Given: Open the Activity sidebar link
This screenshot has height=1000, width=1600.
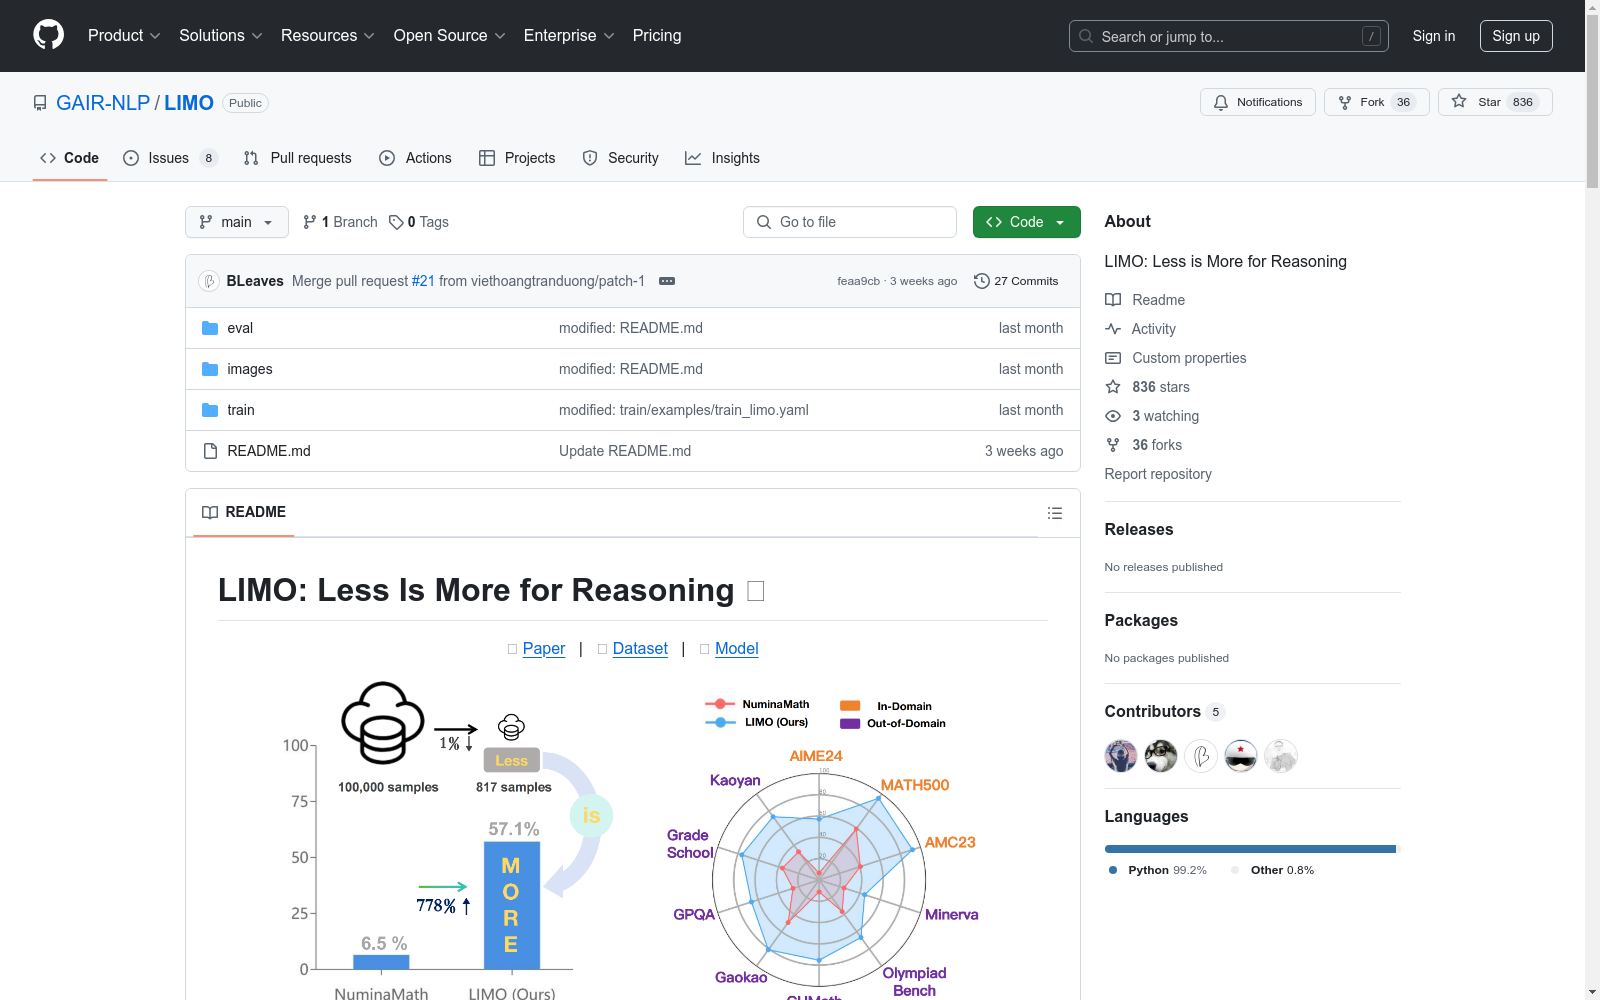Looking at the screenshot, I should point(1141,329).
